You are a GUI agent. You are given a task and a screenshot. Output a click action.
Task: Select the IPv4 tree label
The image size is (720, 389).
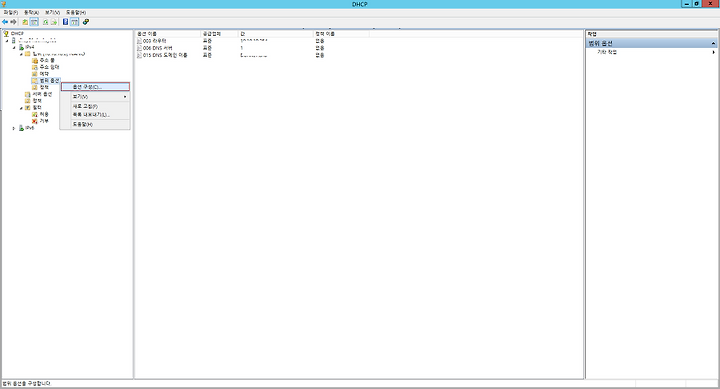pos(30,47)
